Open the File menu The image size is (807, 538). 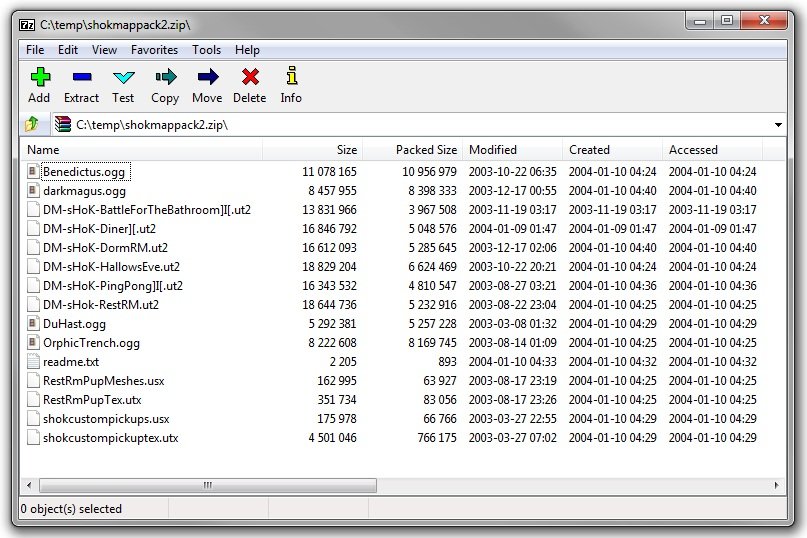click(35, 50)
